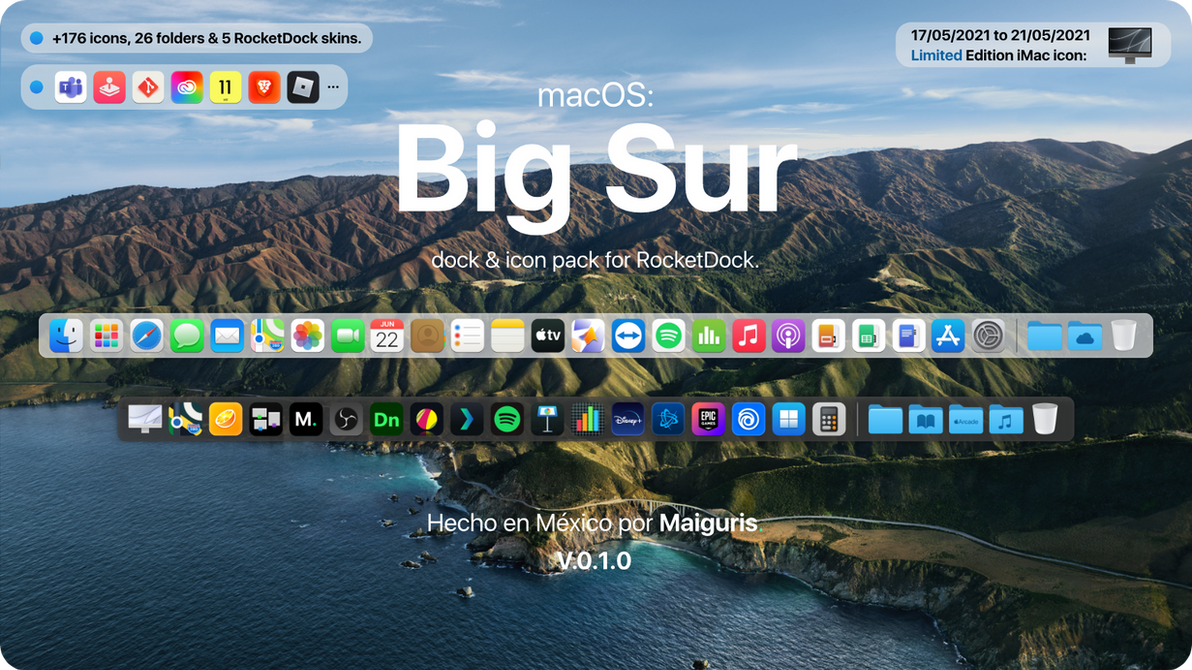This screenshot has height=670, width=1192.
Task: Open the black M. app icon
Action: (x=306, y=419)
